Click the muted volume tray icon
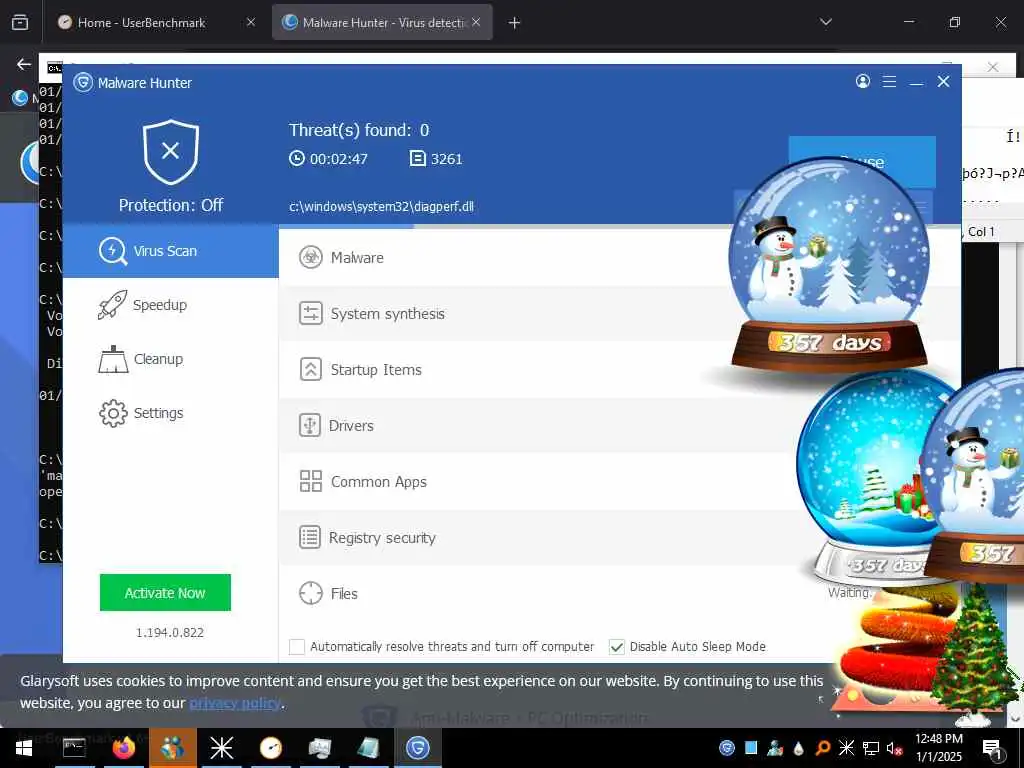1024x768 pixels. pos(894,748)
